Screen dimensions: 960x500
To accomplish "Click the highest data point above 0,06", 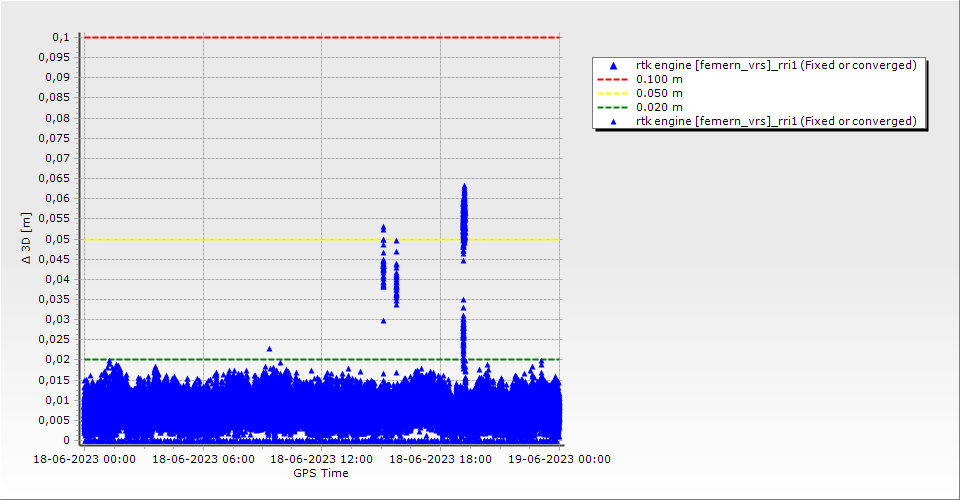I will coord(464,186).
